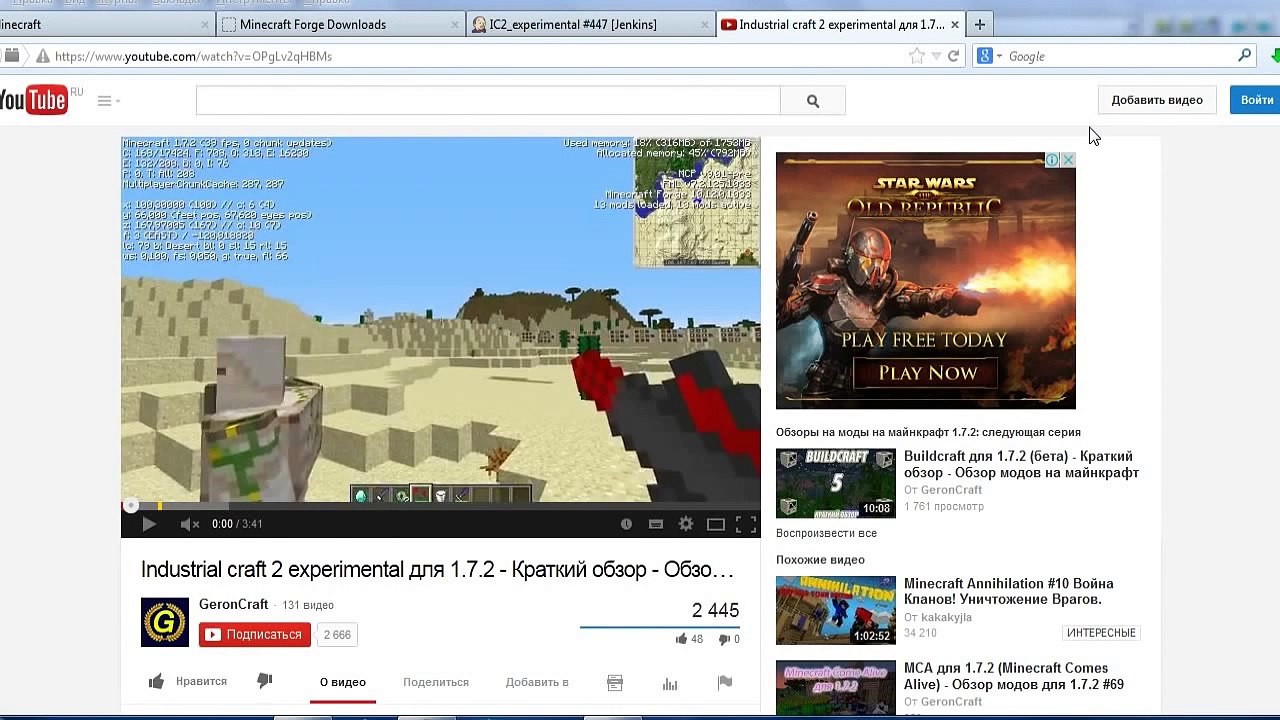Open the Minecraft Annihilation #10 title link
Viewport: 1280px width, 720px height.
click(1009, 592)
